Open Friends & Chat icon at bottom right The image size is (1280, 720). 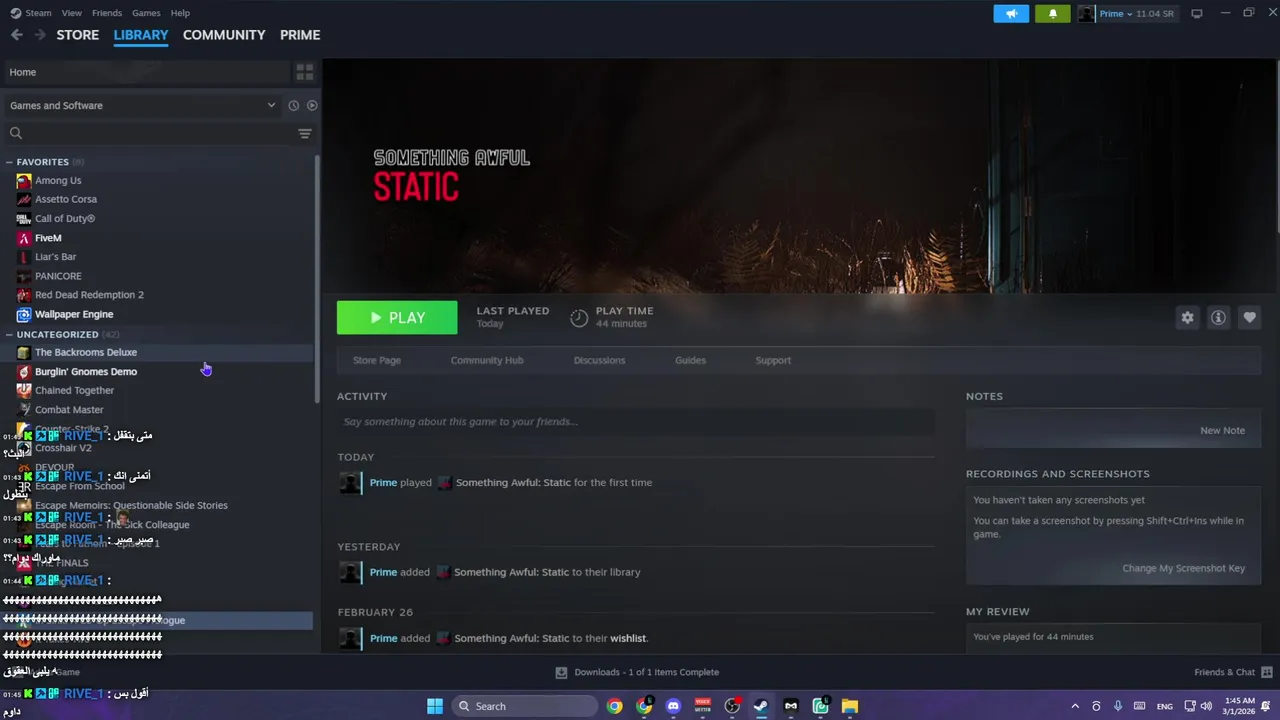point(1267,672)
